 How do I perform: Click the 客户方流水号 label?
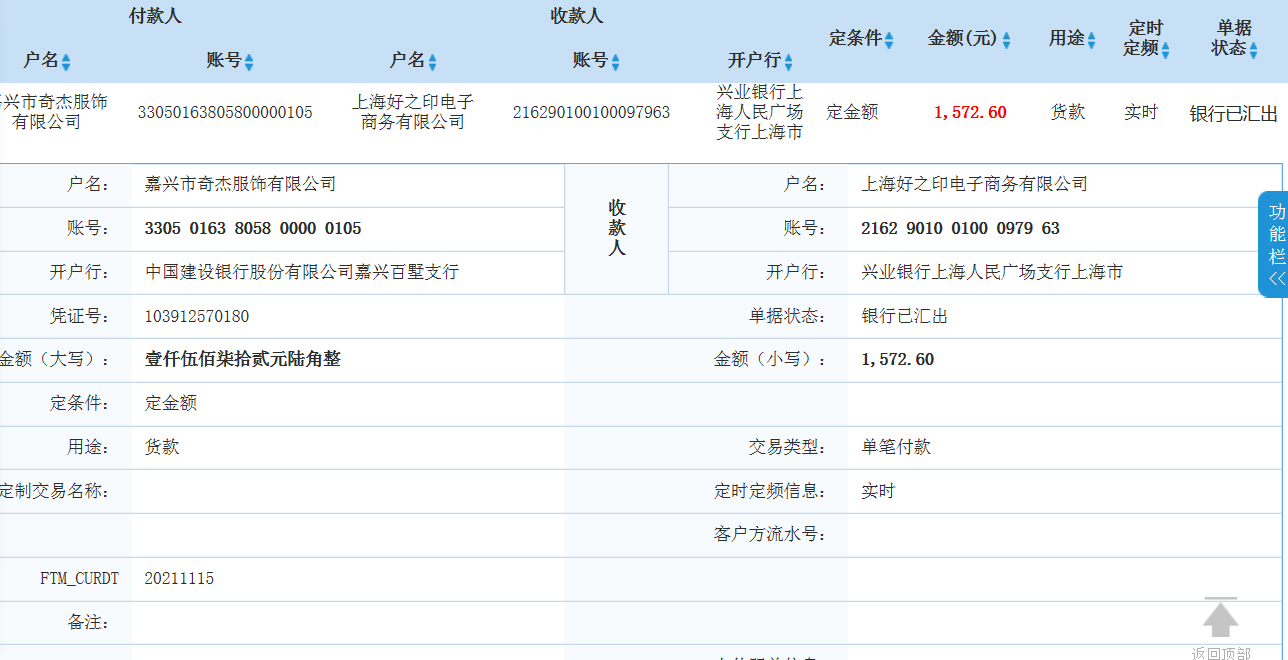770,535
